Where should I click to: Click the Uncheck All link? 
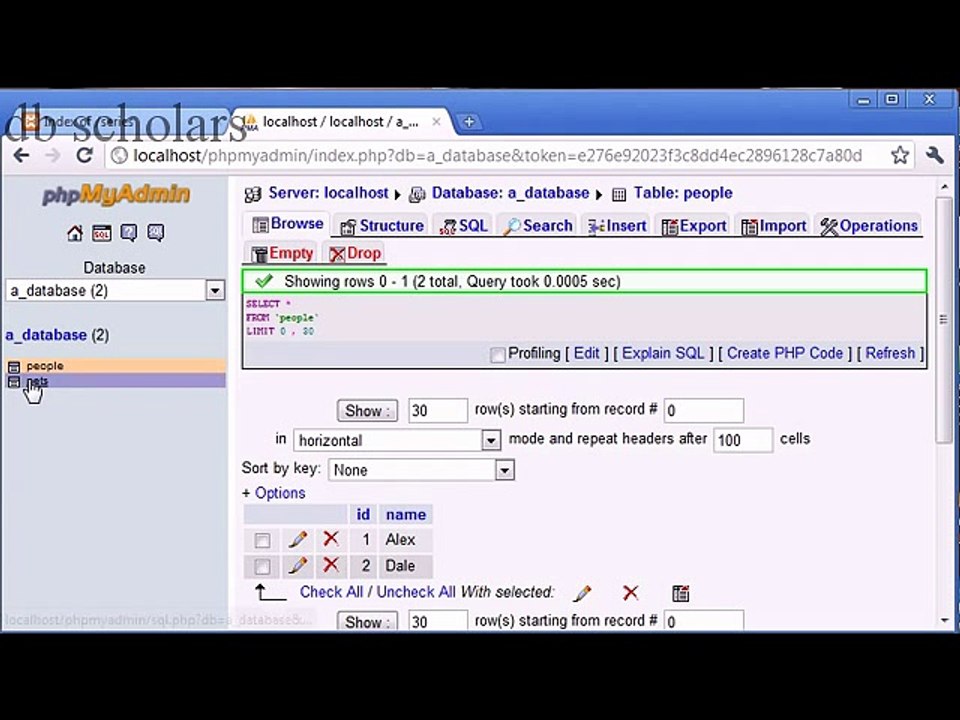tap(416, 592)
